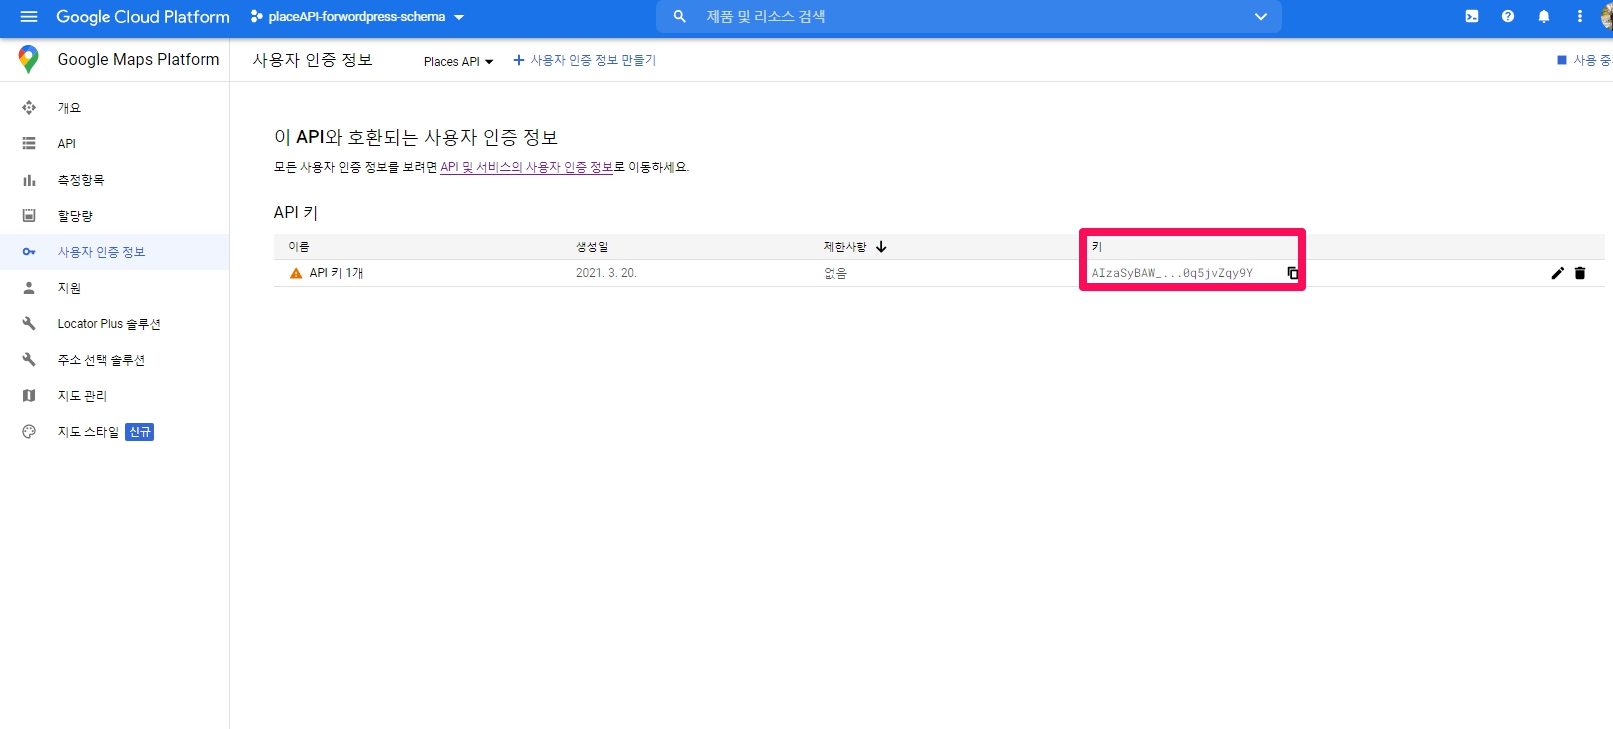Click the 2021. 3. 20. date cell
1613x729 pixels.
606,273
